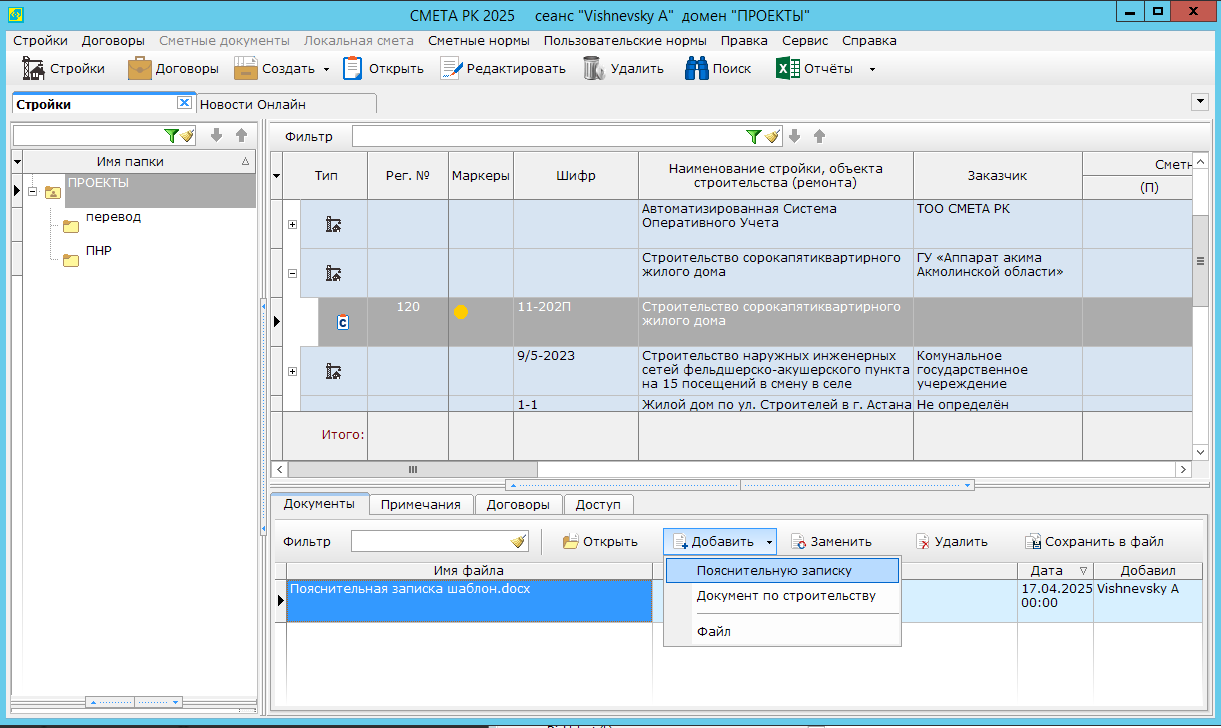The width and height of the screenshot is (1221, 728).
Task: Expand the Создать dropdown arrow
Action: [326, 70]
